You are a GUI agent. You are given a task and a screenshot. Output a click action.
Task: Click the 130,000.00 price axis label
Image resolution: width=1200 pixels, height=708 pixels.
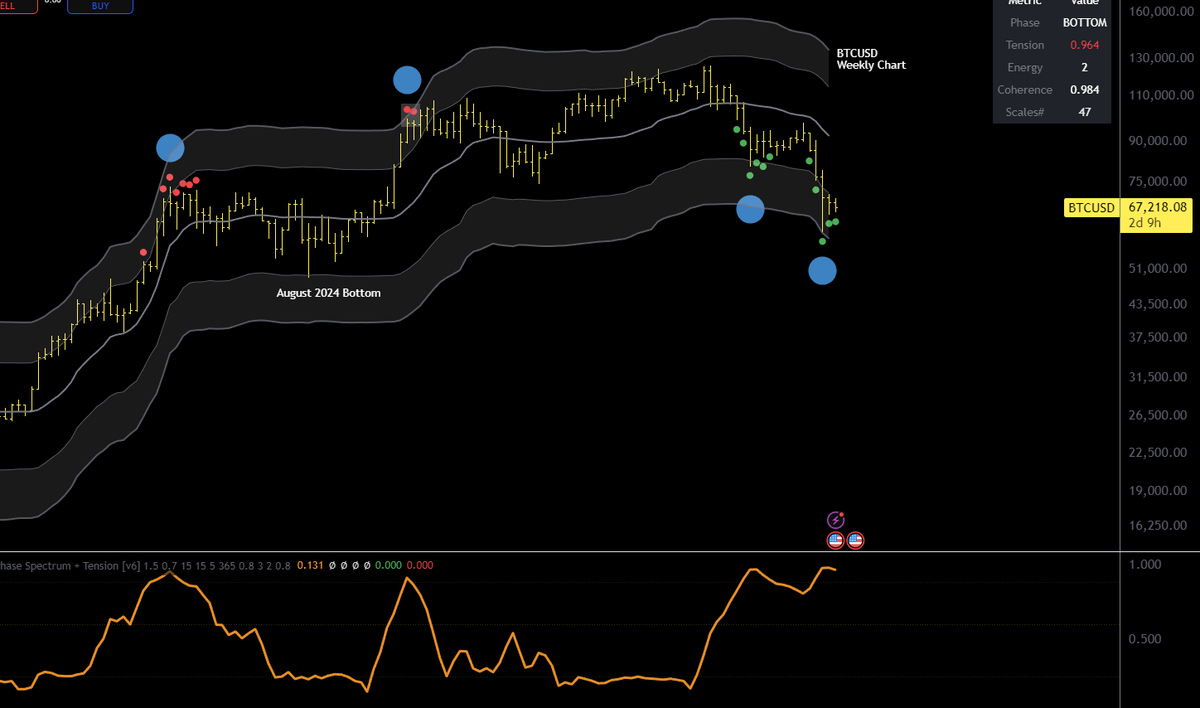pos(1159,58)
